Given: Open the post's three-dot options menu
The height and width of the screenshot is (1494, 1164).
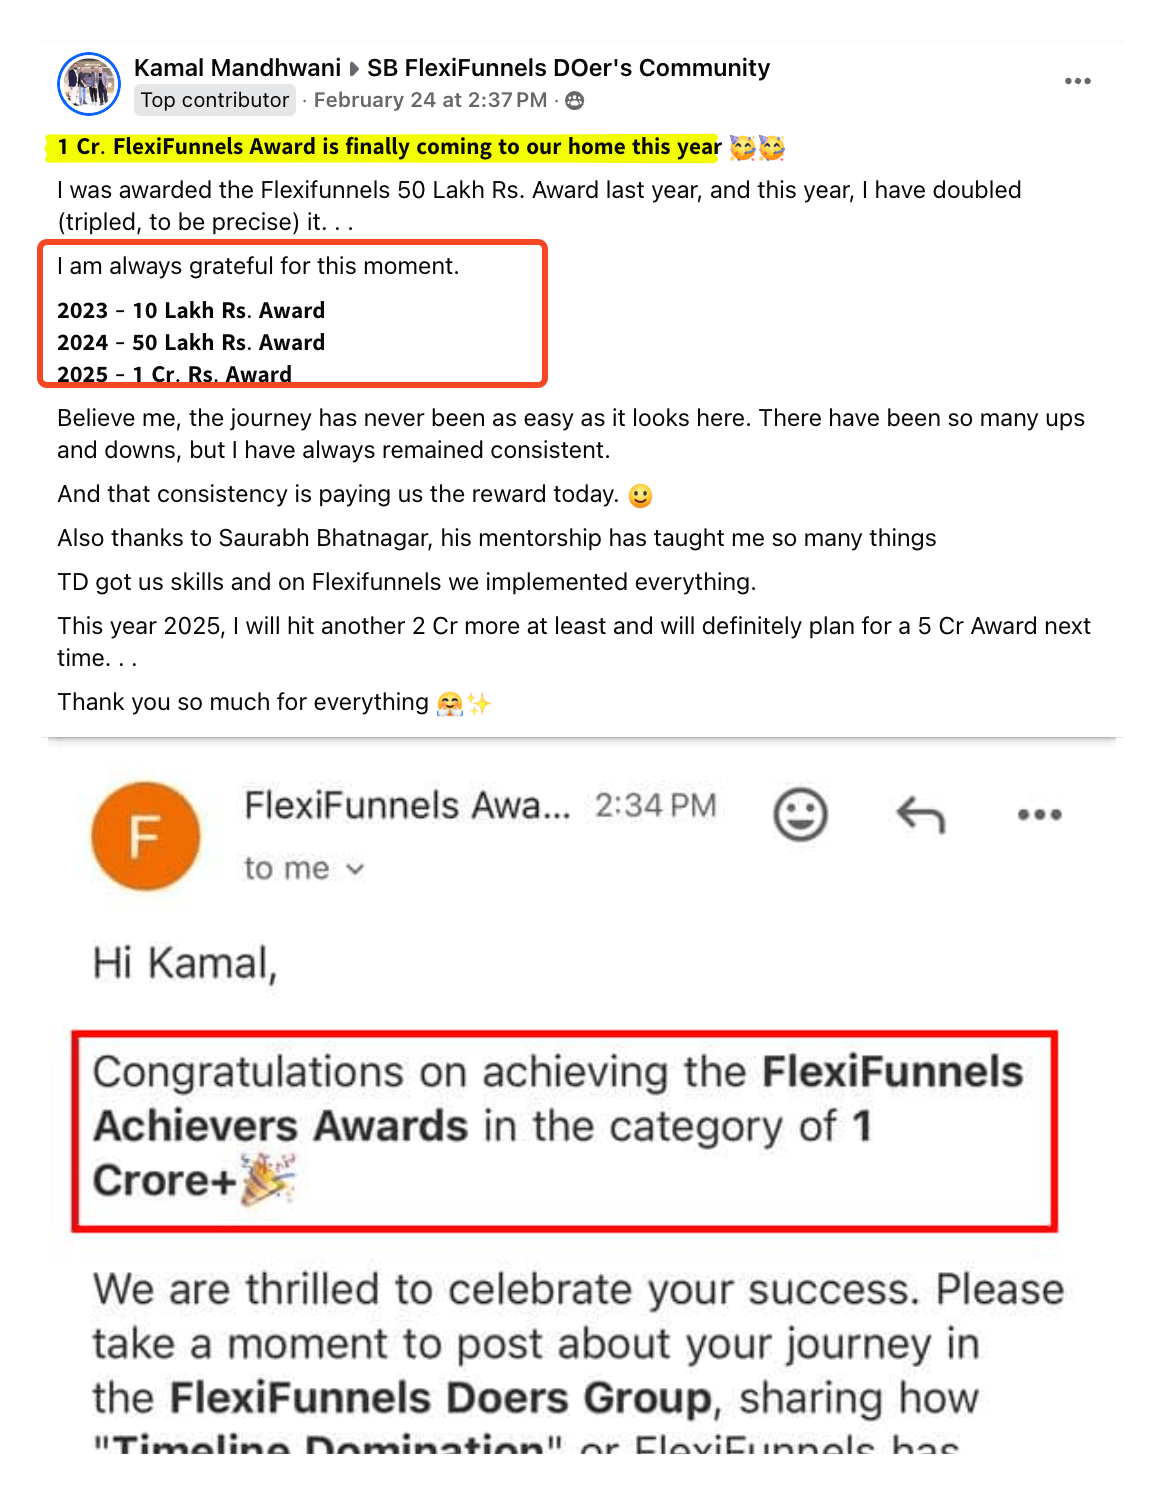Looking at the screenshot, I should click(x=1077, y=81).
